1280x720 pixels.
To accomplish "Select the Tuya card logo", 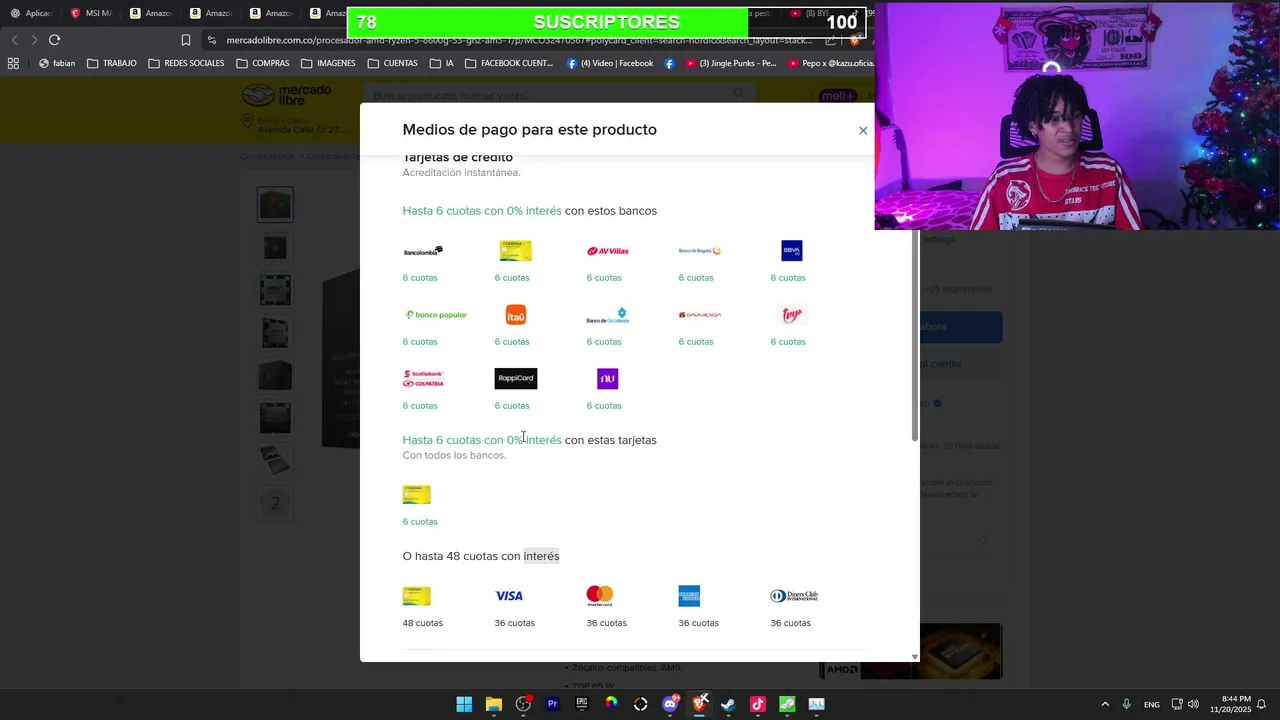I will (792, 315).
